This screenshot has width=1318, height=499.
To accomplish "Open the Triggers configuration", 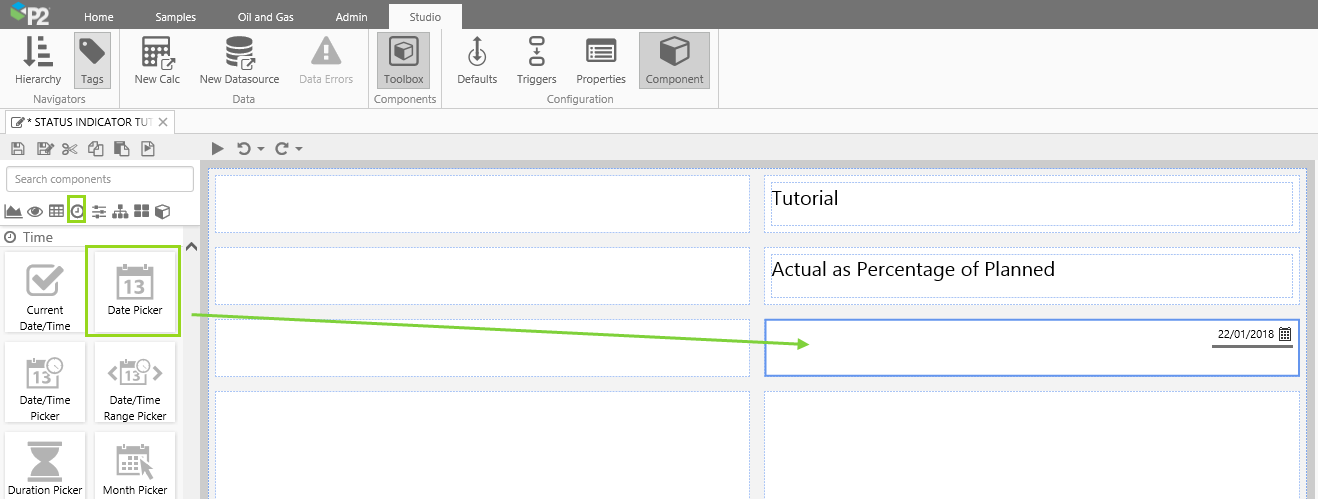I will click(537, 60).
